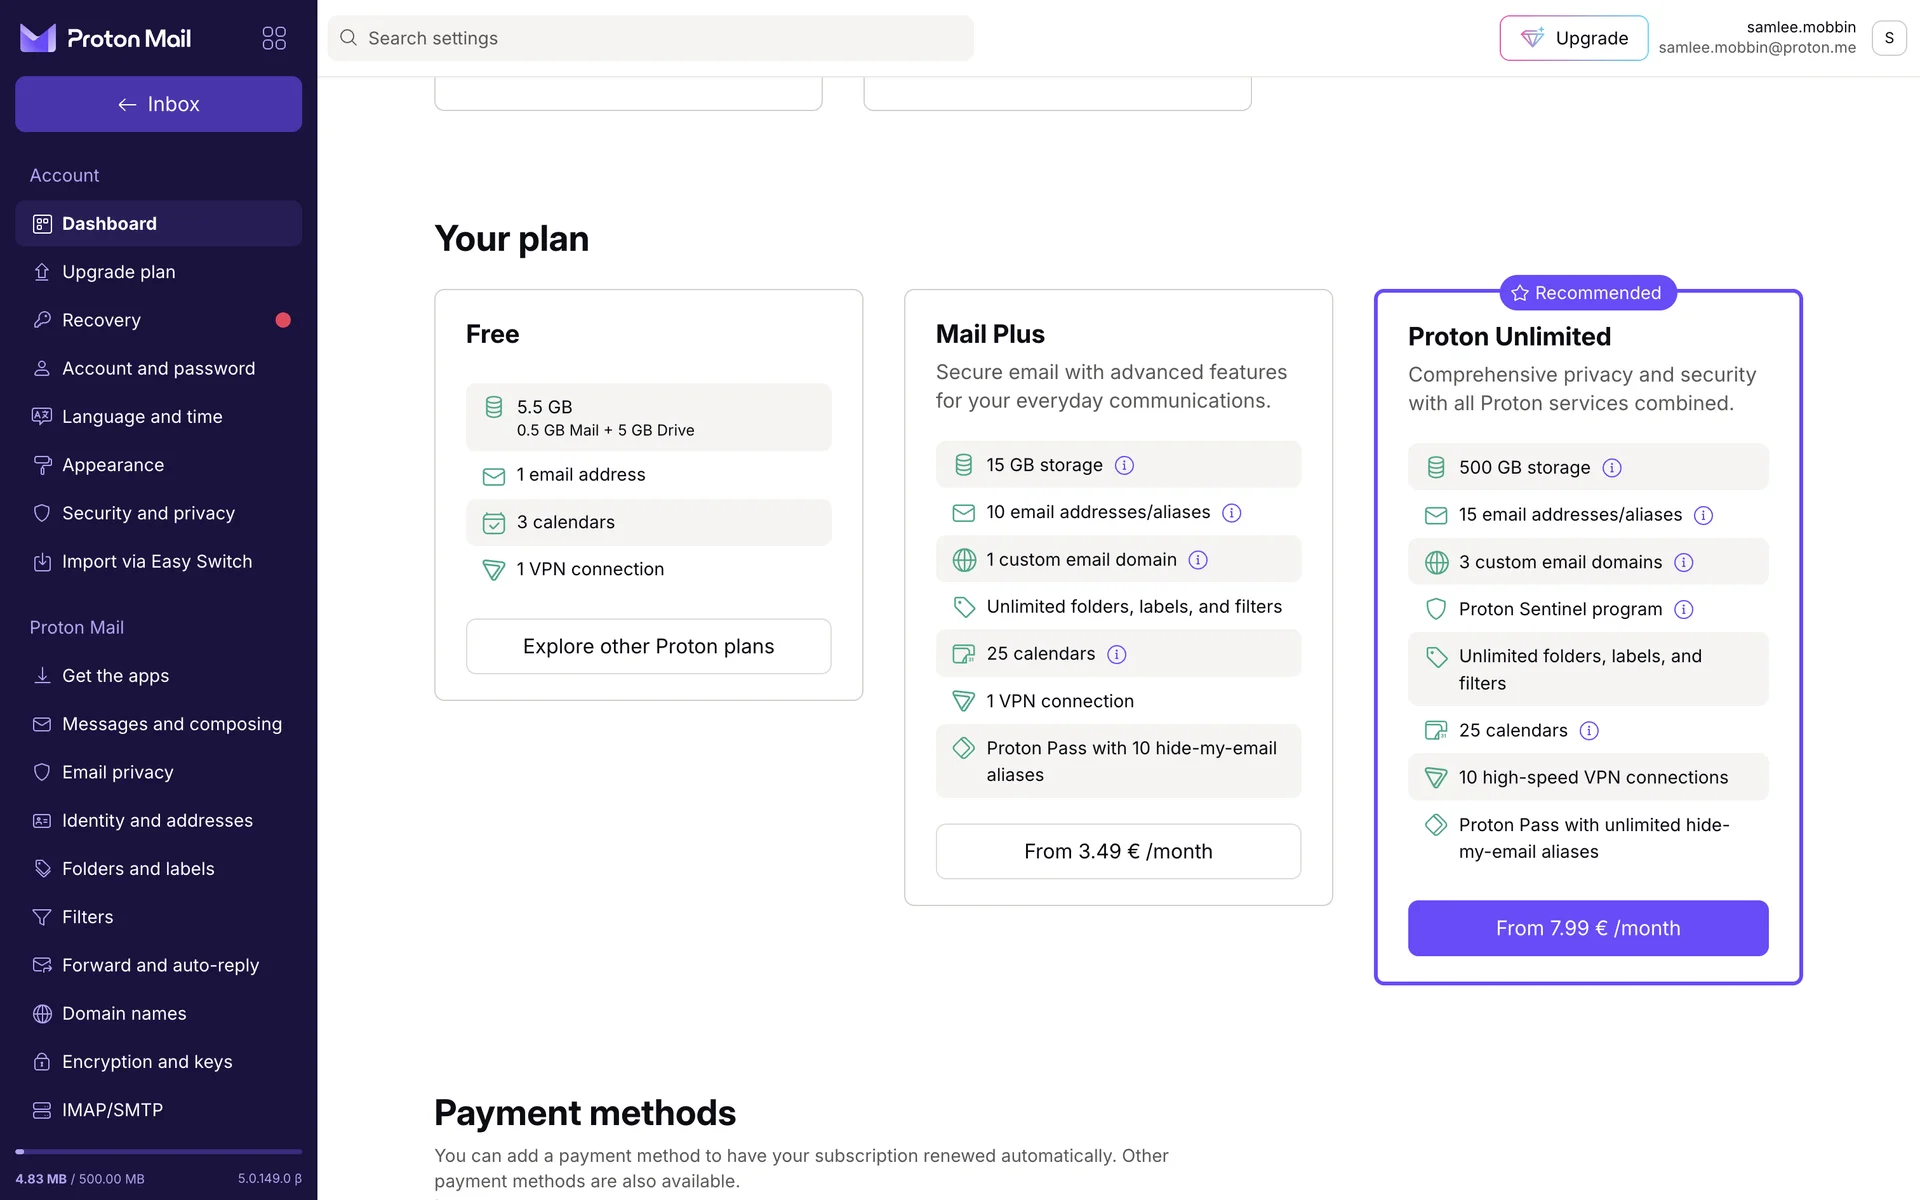The height and width of the screenshot is (1200, 1920).
Task: Open the samlee.mobbin account dropdown
Action: [1888, 38]
